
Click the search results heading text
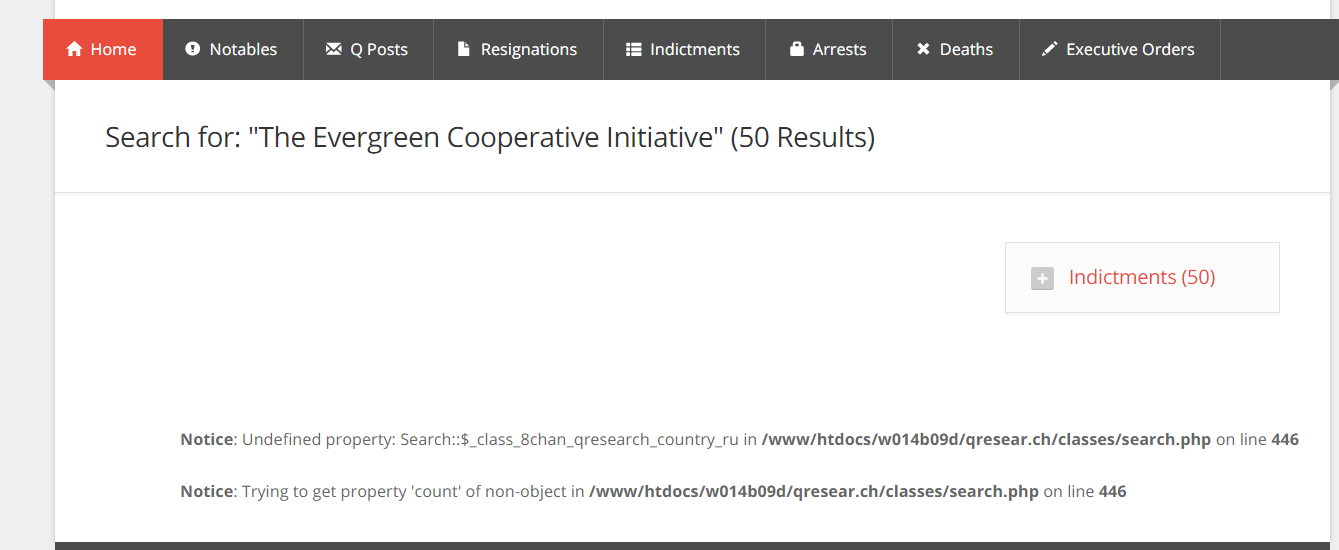pyautogui.click(x=490, y=137)
